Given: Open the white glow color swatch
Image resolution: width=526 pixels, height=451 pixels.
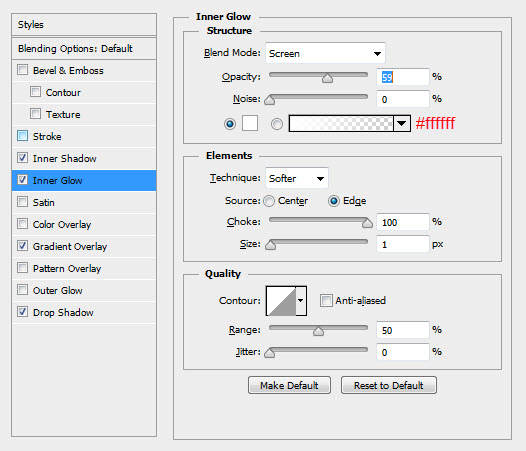Looking at the screenshot, I should coord(250,123).
